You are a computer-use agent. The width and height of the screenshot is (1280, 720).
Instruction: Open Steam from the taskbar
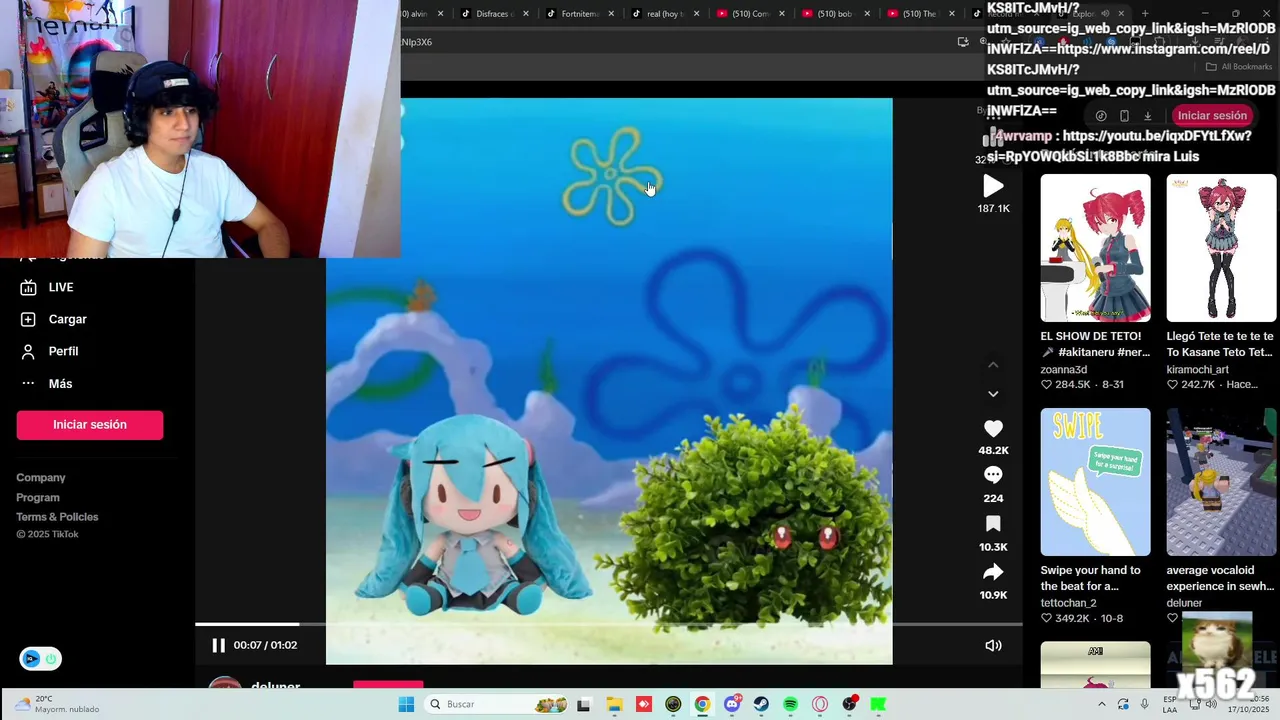tap(761, 704)
